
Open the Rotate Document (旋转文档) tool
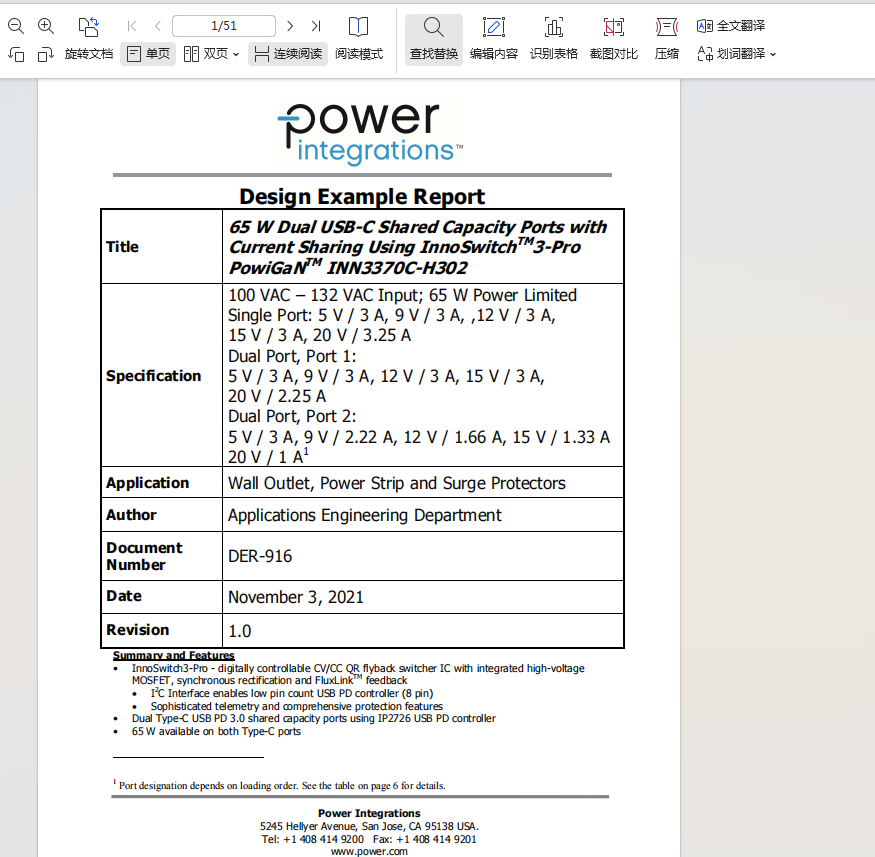(89, 39)
